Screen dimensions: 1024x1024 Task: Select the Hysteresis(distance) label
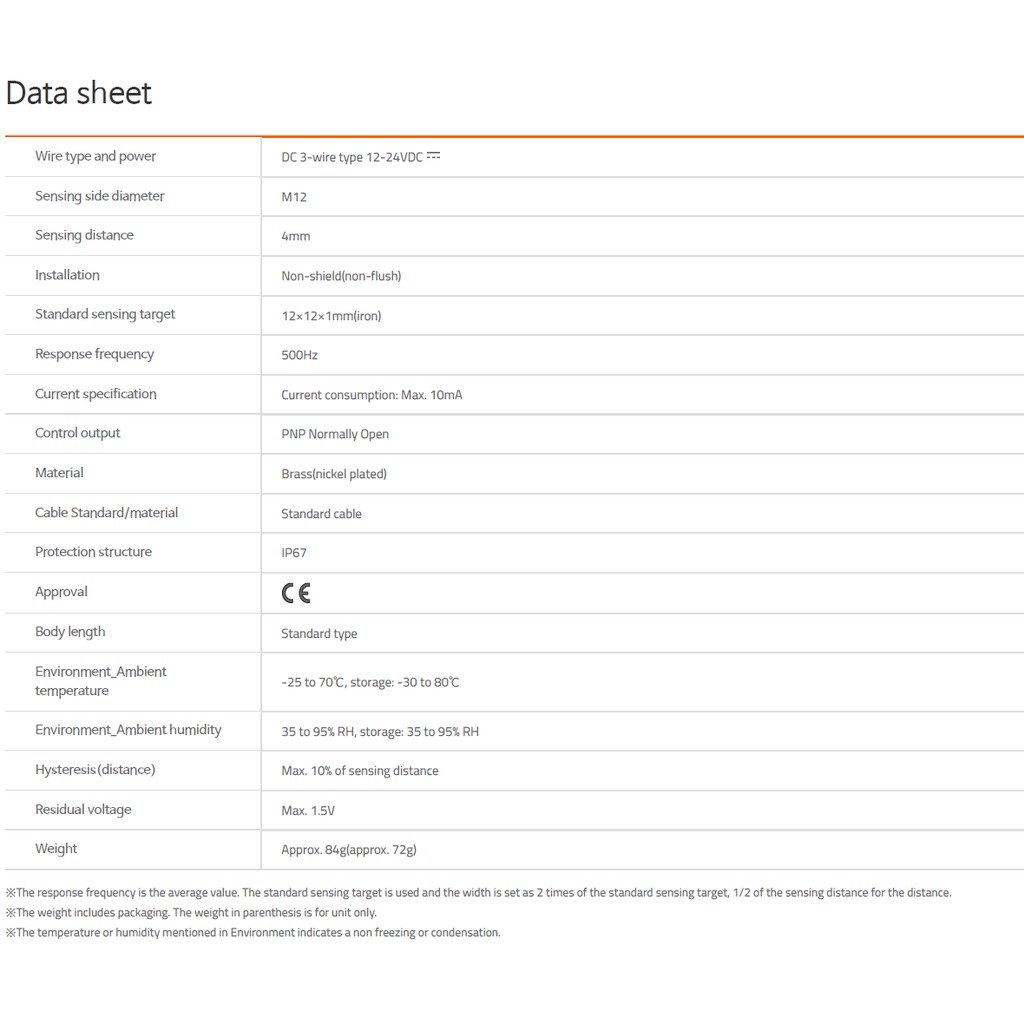coord(95,770)
